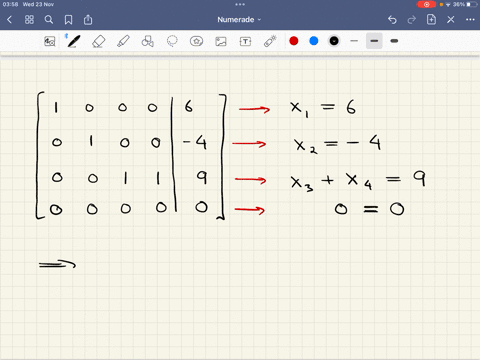
Task: Tap the handwritten x₁ = 6 equation
Action: (x=323, y=108)
